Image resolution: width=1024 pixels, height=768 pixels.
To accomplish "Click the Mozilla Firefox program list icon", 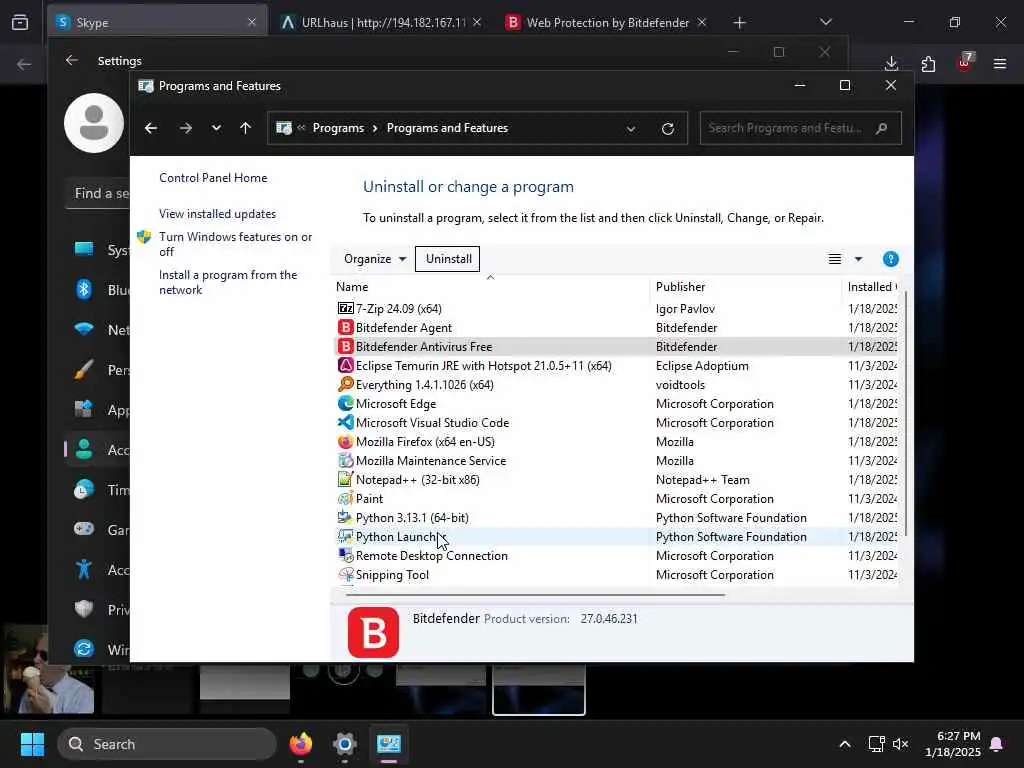I will click(345, 441).
